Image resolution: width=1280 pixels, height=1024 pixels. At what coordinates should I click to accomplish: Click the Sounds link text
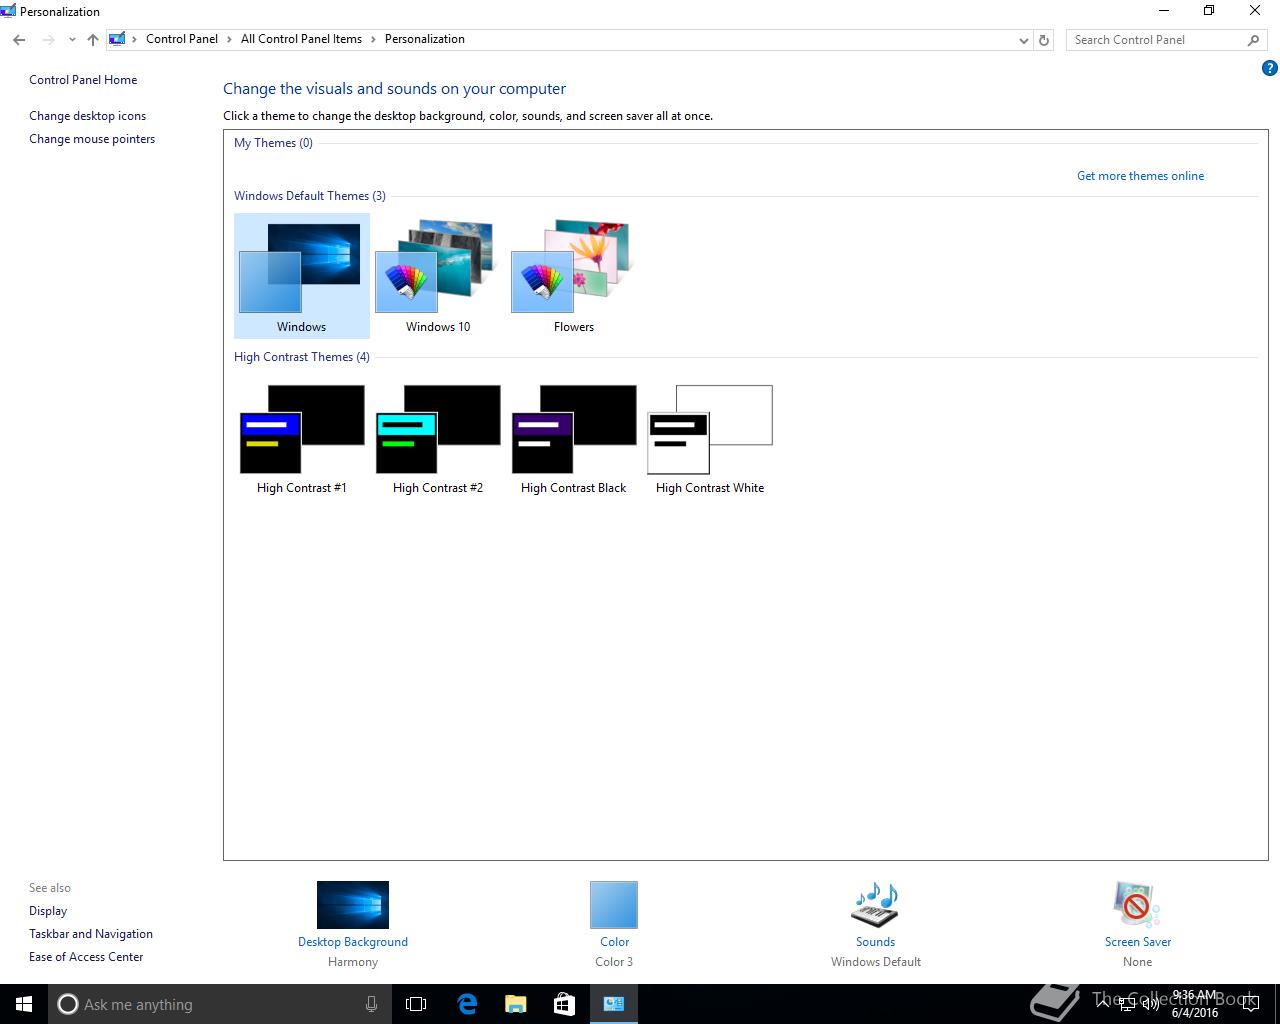[x=875, y=942]
